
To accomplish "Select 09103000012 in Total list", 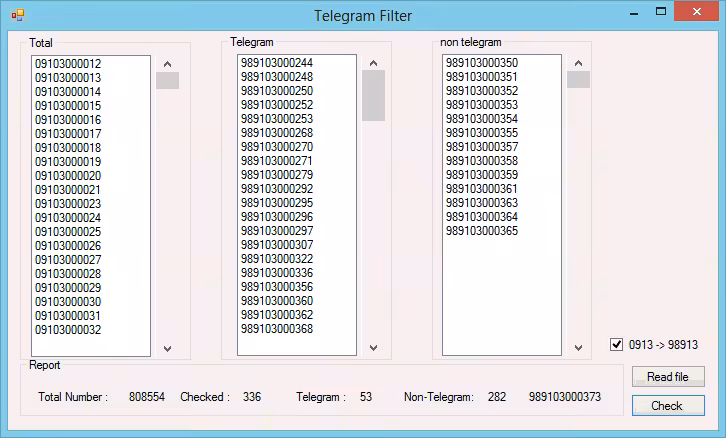I will pyautogui.click(x=68, y=63).
